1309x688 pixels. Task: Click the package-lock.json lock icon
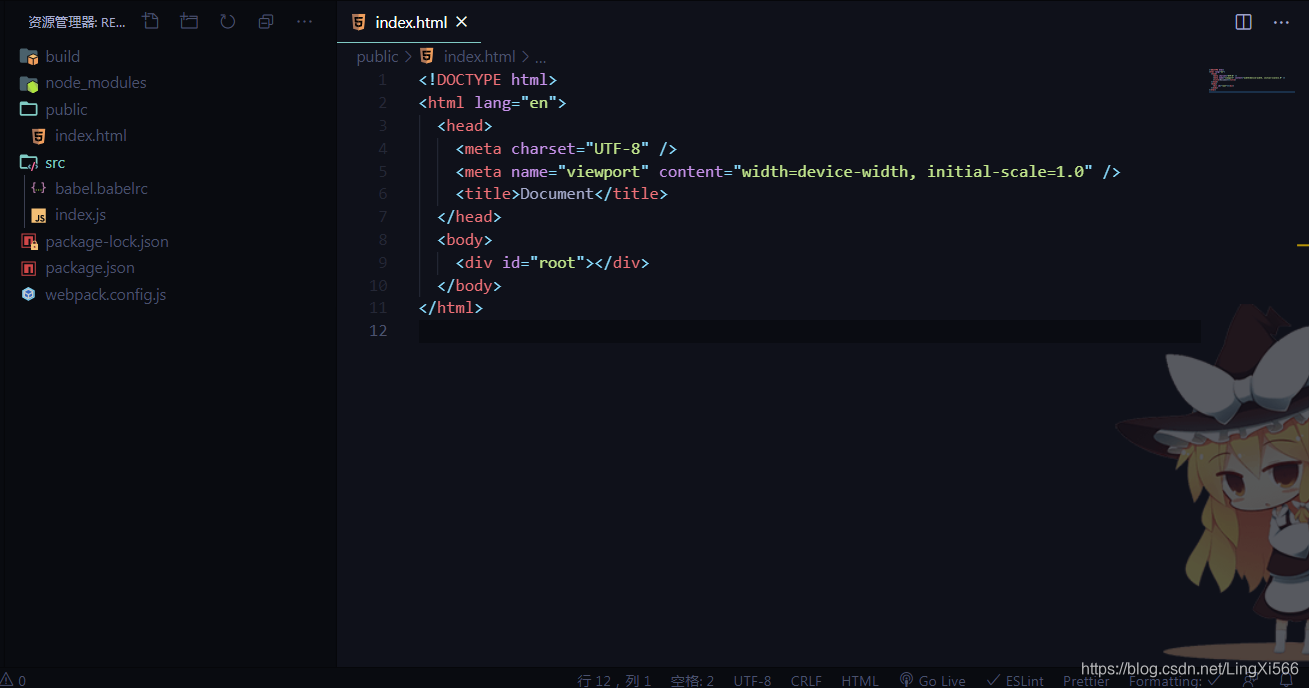[28, 241]
